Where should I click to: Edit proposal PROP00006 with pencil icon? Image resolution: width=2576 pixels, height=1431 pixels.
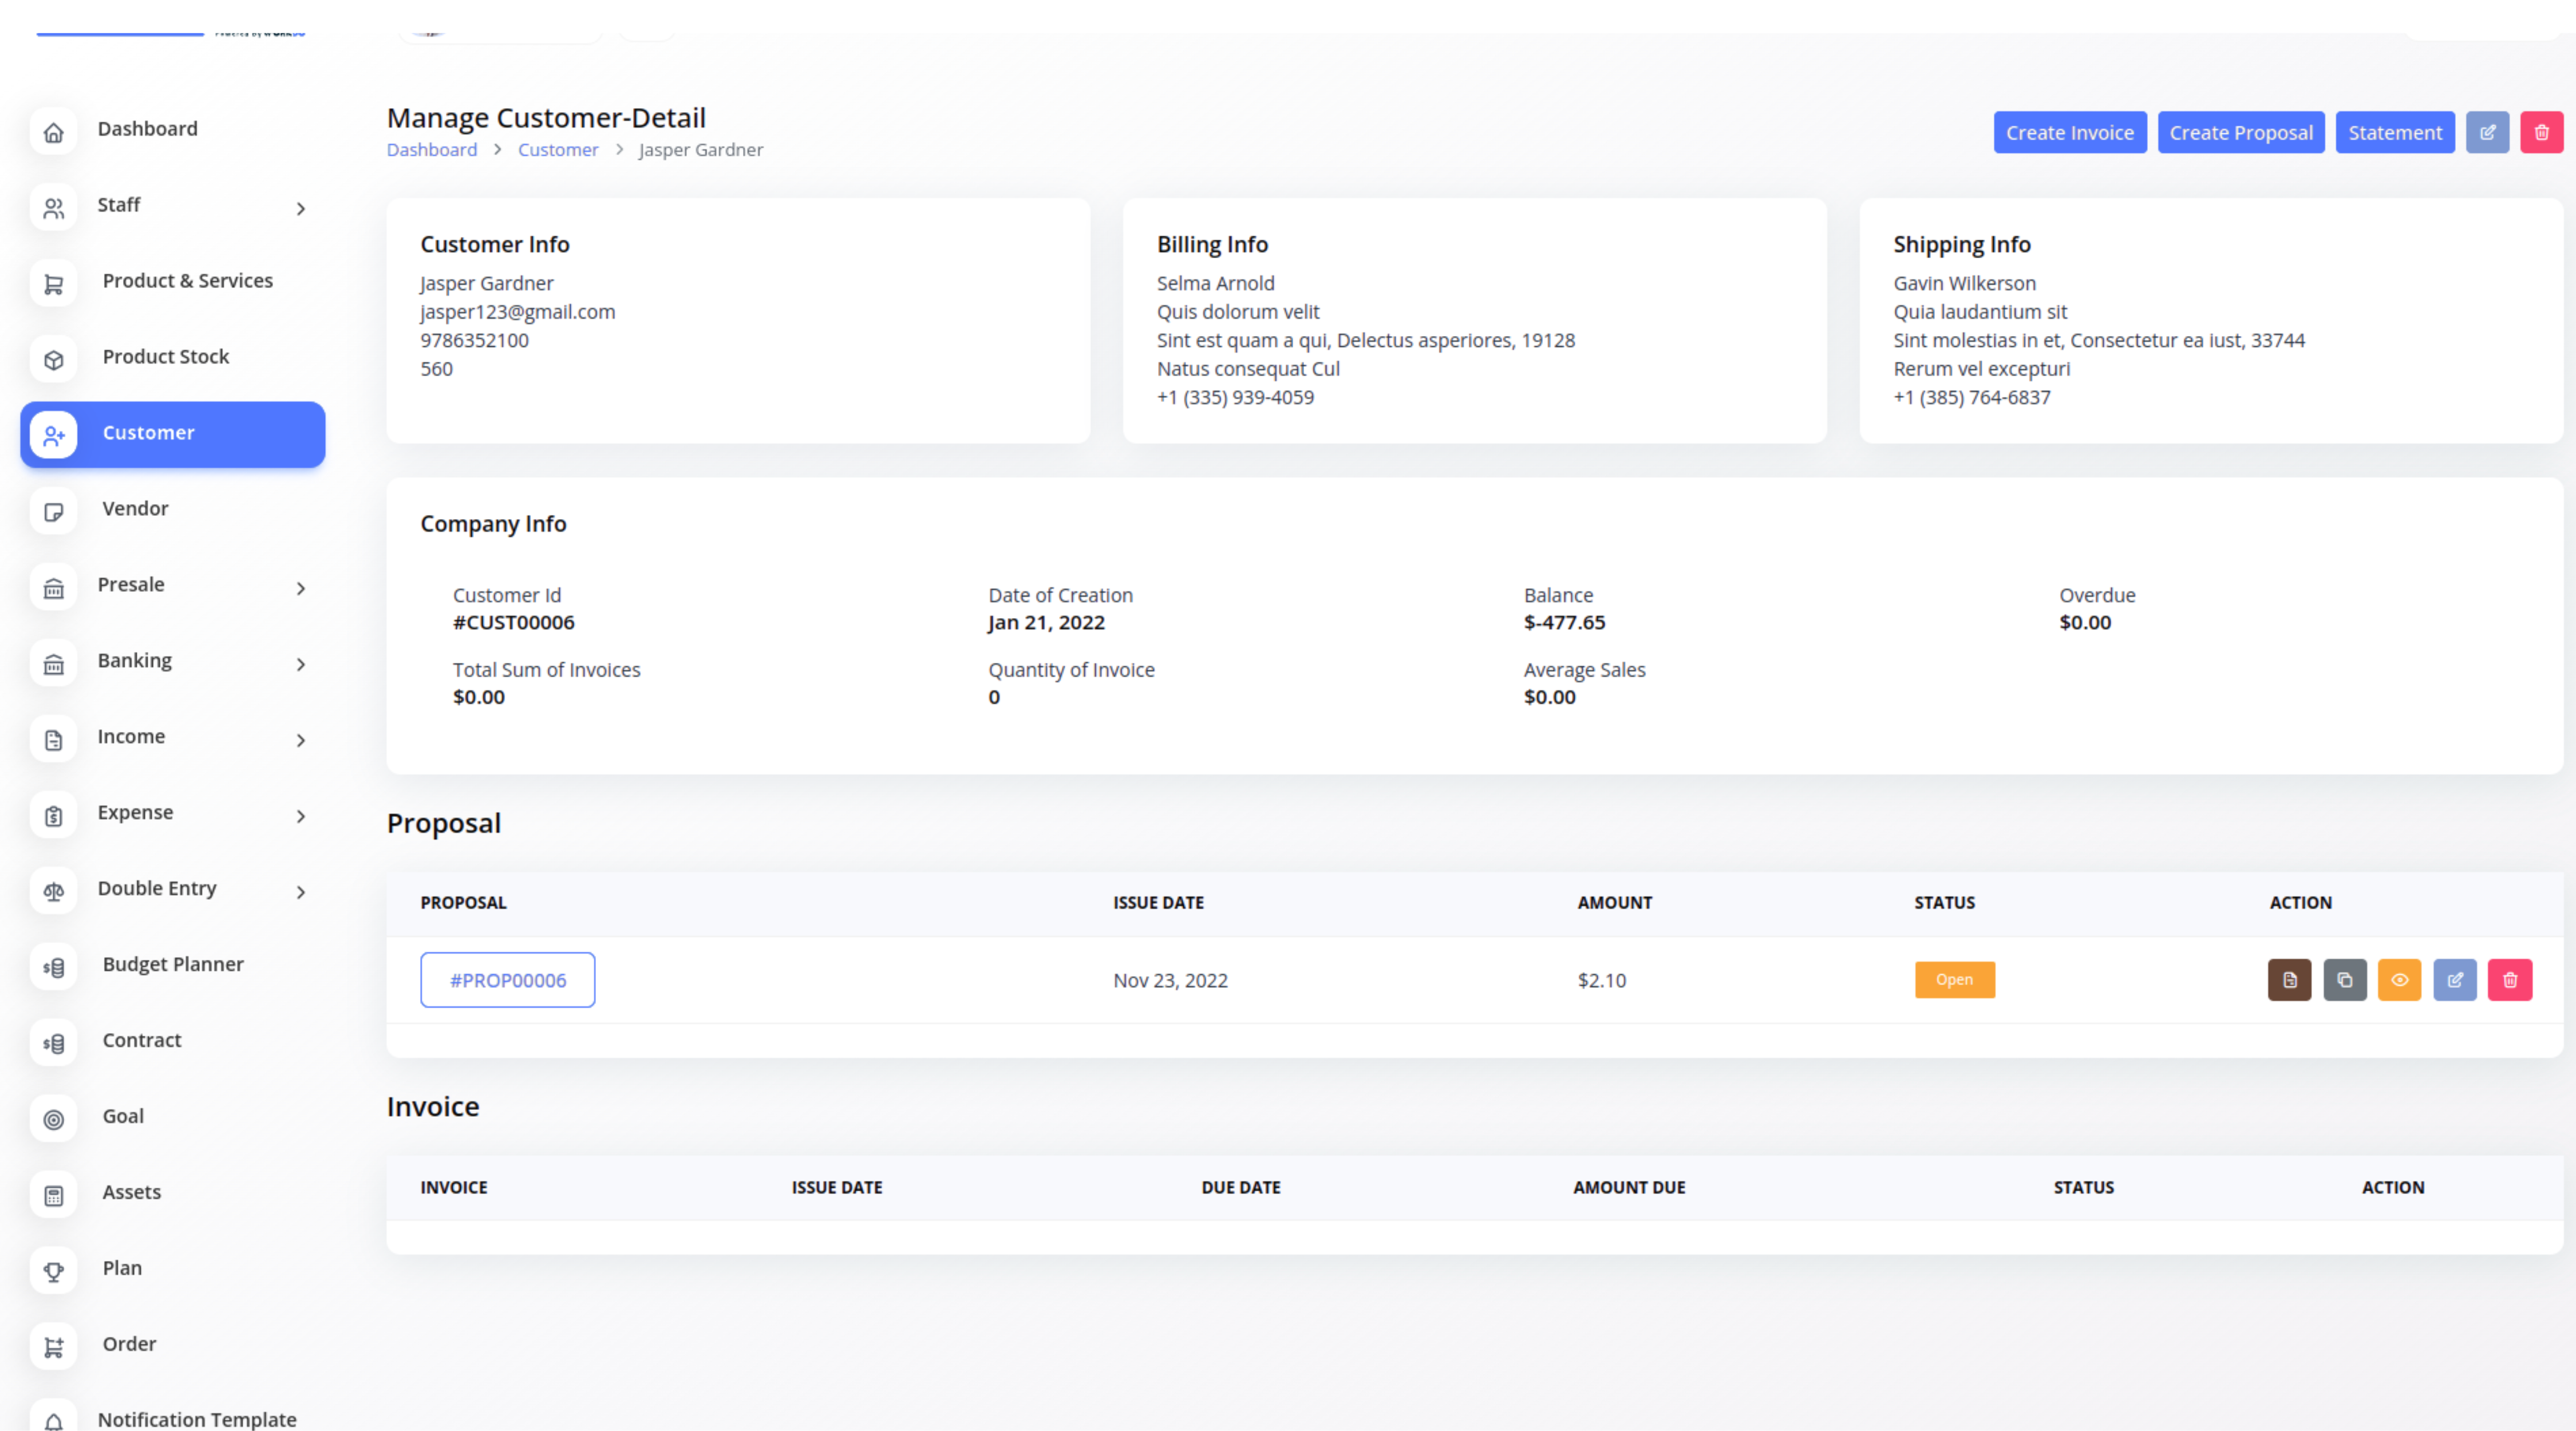coord(2454,980)
